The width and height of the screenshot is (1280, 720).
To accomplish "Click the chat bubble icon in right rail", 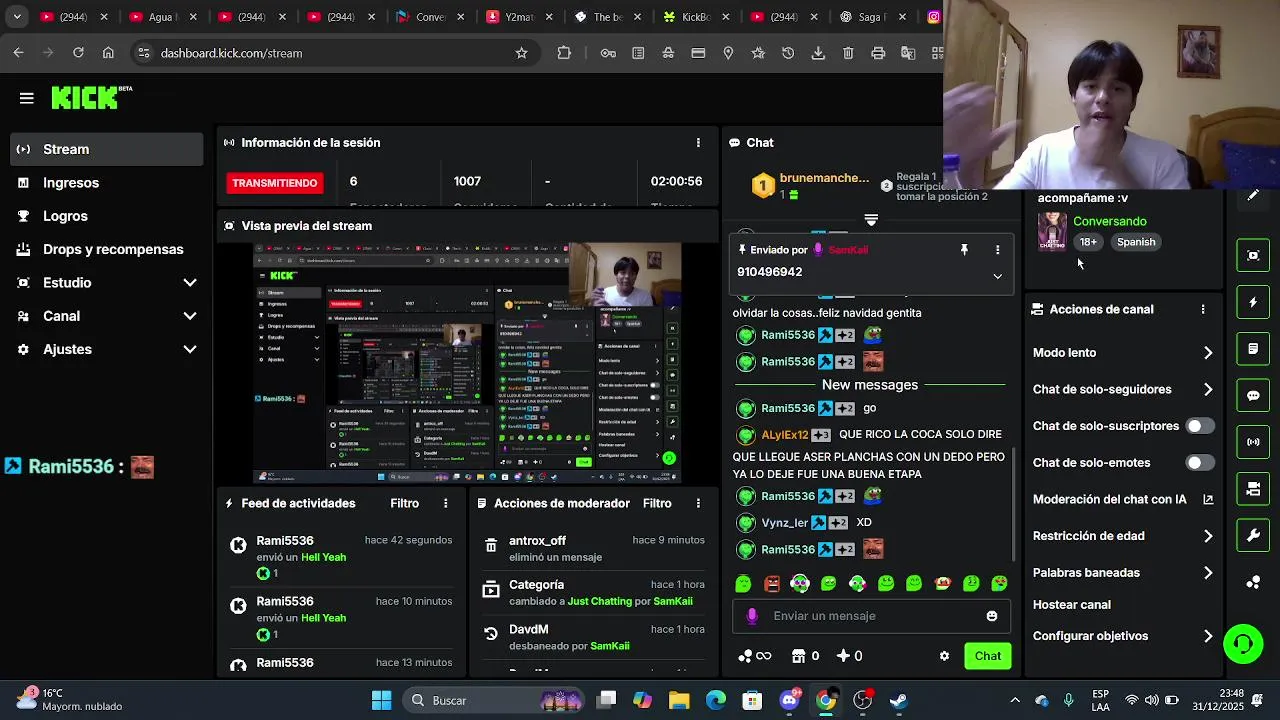I will pyautogui.click(x=1253, y=395).
